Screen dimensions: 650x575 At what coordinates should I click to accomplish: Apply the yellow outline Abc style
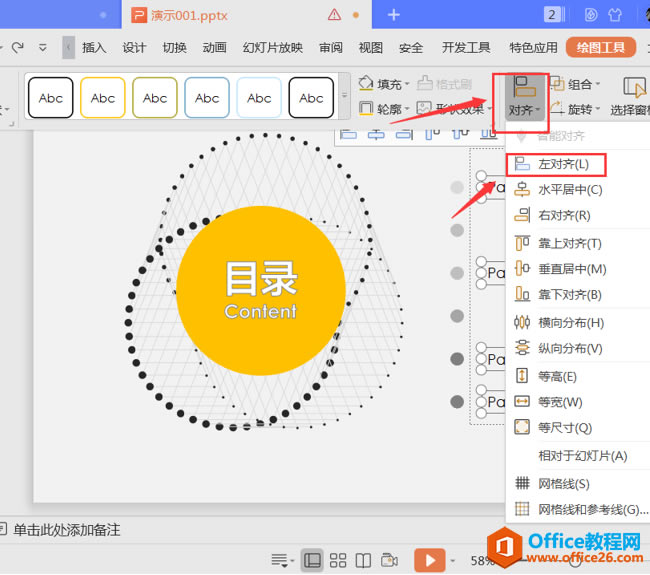[x=103, y=98]
